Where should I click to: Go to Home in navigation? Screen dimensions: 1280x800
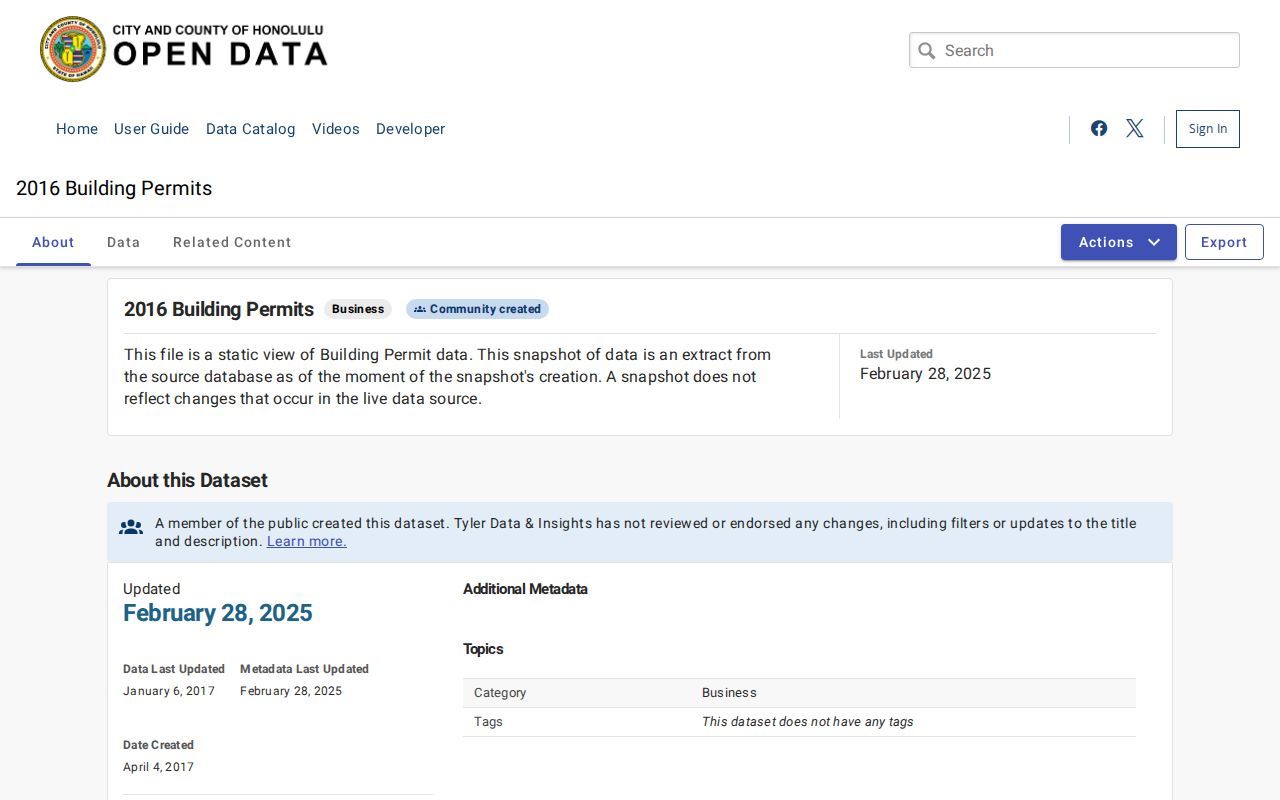77,129
